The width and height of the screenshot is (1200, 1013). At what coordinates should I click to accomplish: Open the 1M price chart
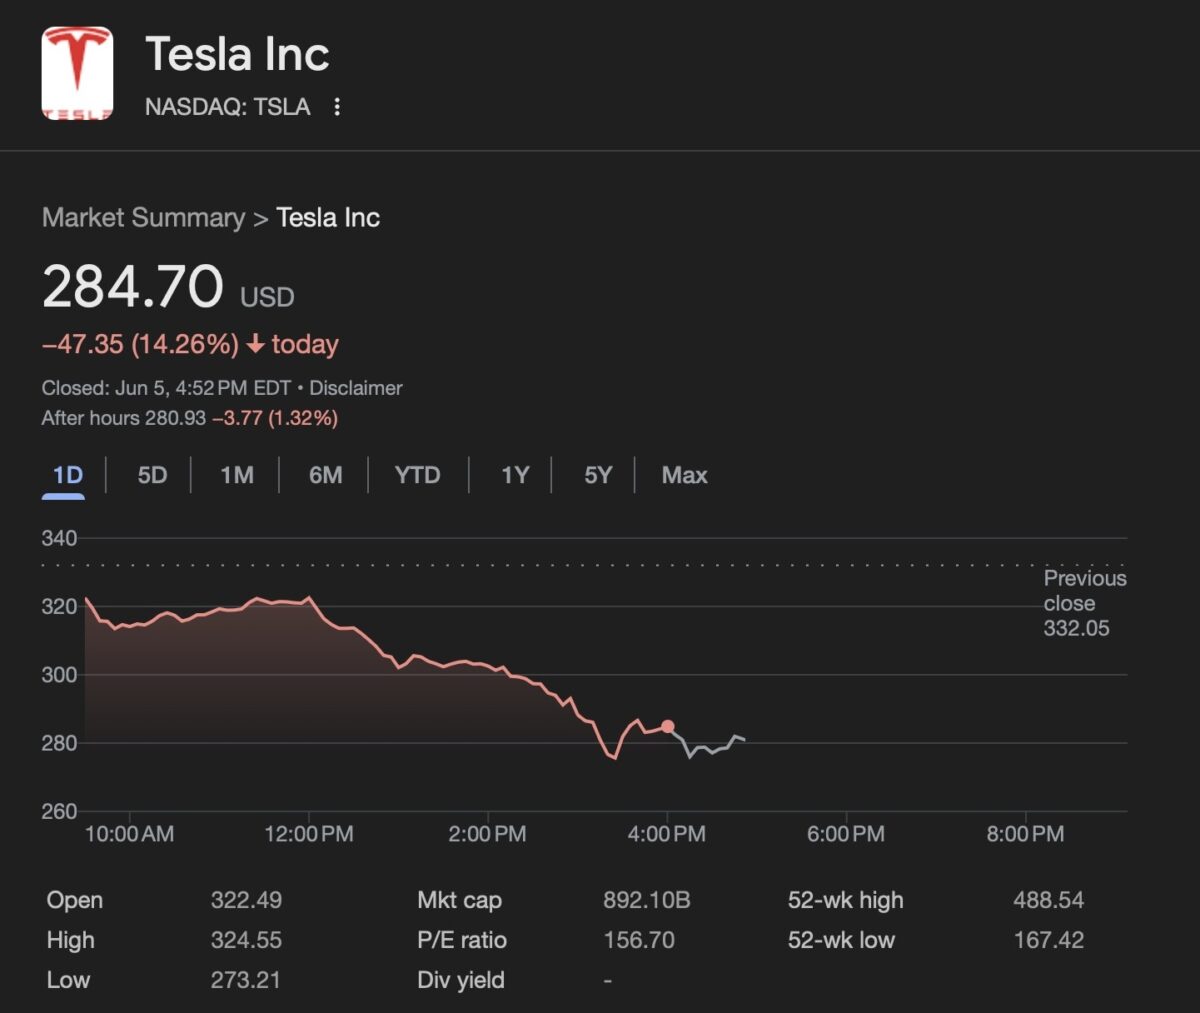[236, 474]
